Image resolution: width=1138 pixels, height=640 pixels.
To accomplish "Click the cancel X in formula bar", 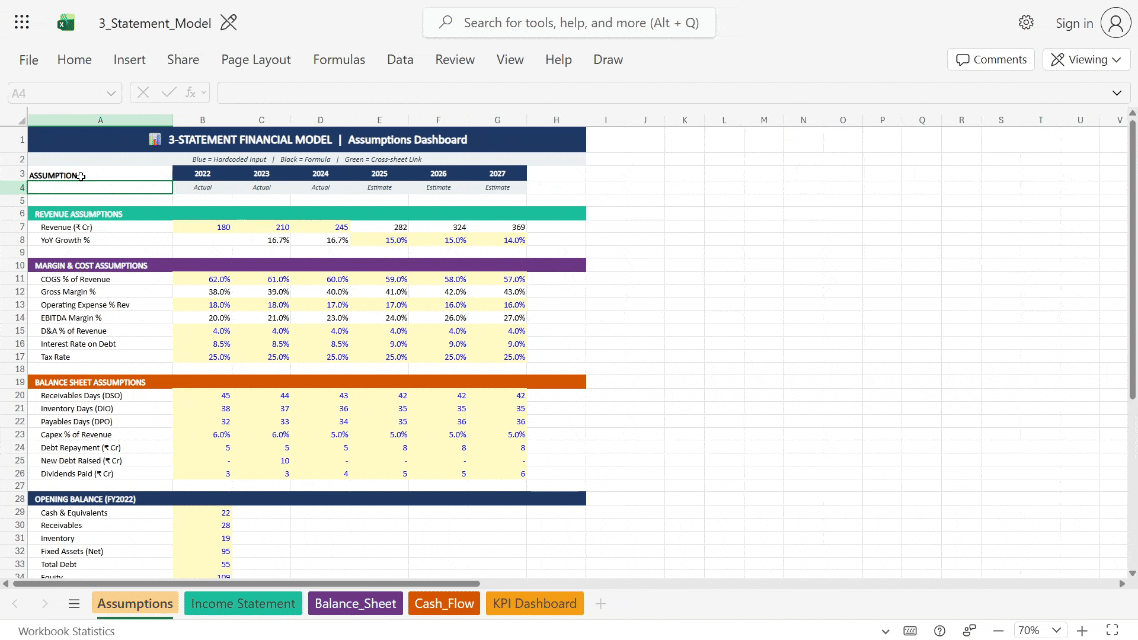I will tap(143, 92).
